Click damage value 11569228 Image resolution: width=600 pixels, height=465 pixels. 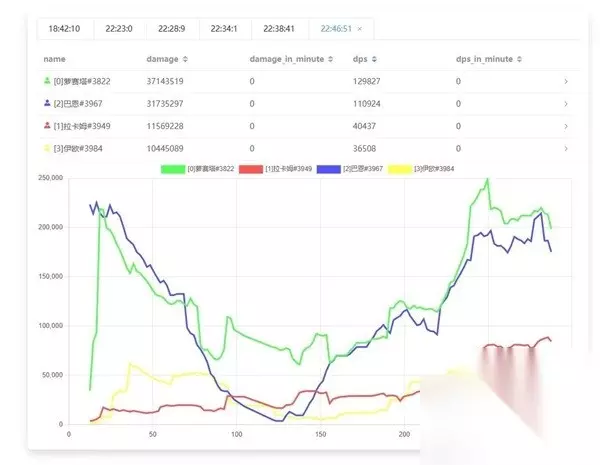[165, 126]
